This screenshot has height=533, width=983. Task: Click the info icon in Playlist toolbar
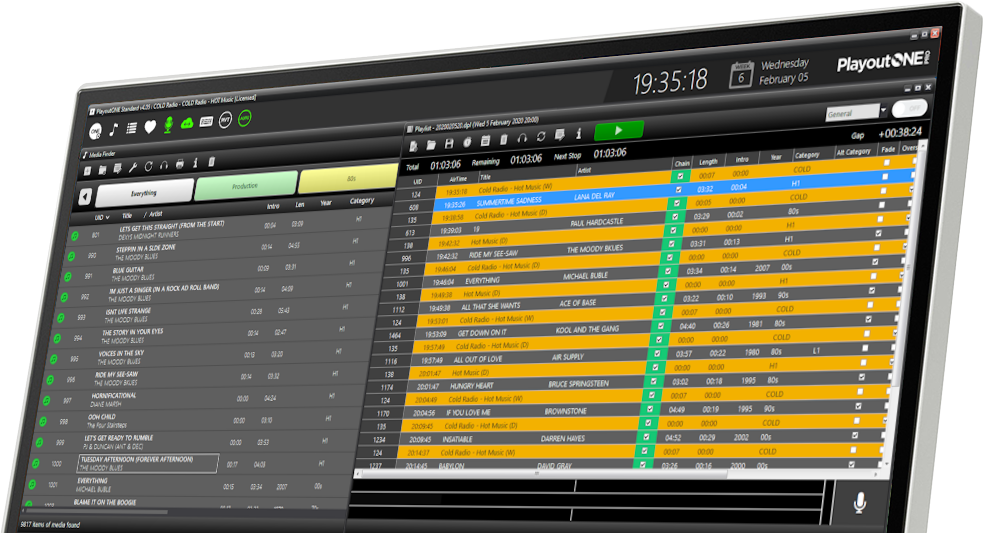579,133
